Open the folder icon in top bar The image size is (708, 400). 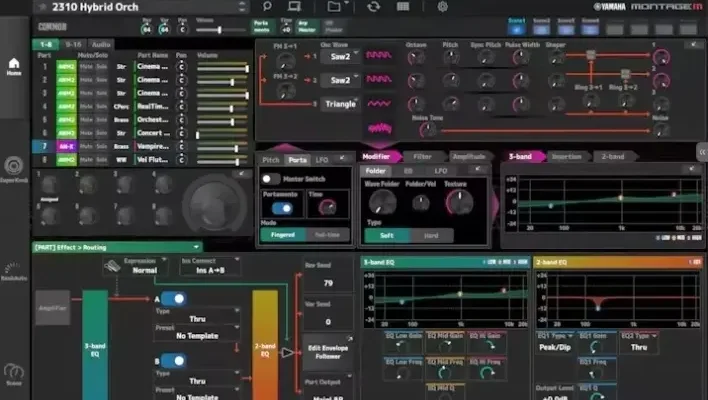[334, 7]
